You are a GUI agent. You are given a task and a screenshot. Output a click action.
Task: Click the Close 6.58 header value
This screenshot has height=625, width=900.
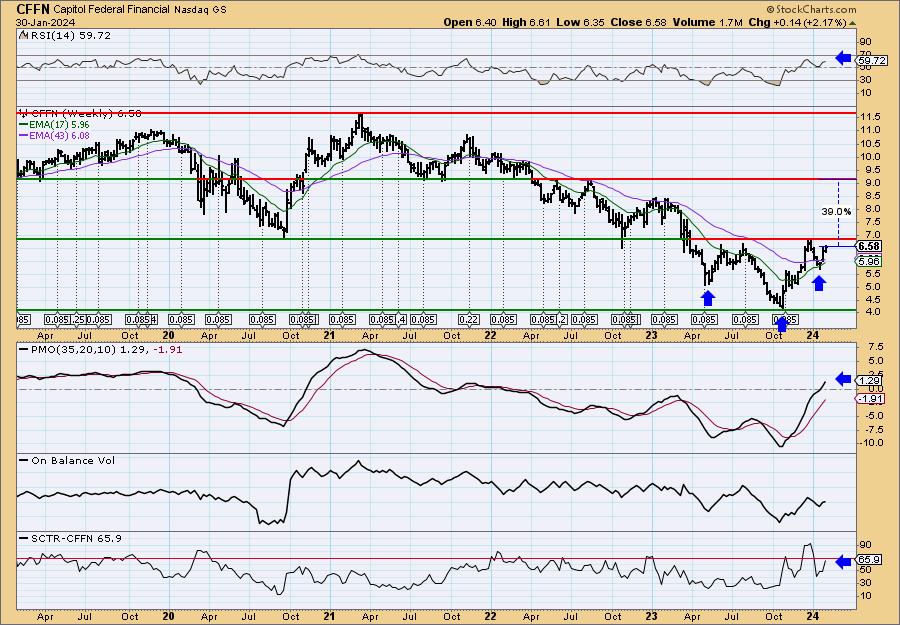tap(639, 22)
